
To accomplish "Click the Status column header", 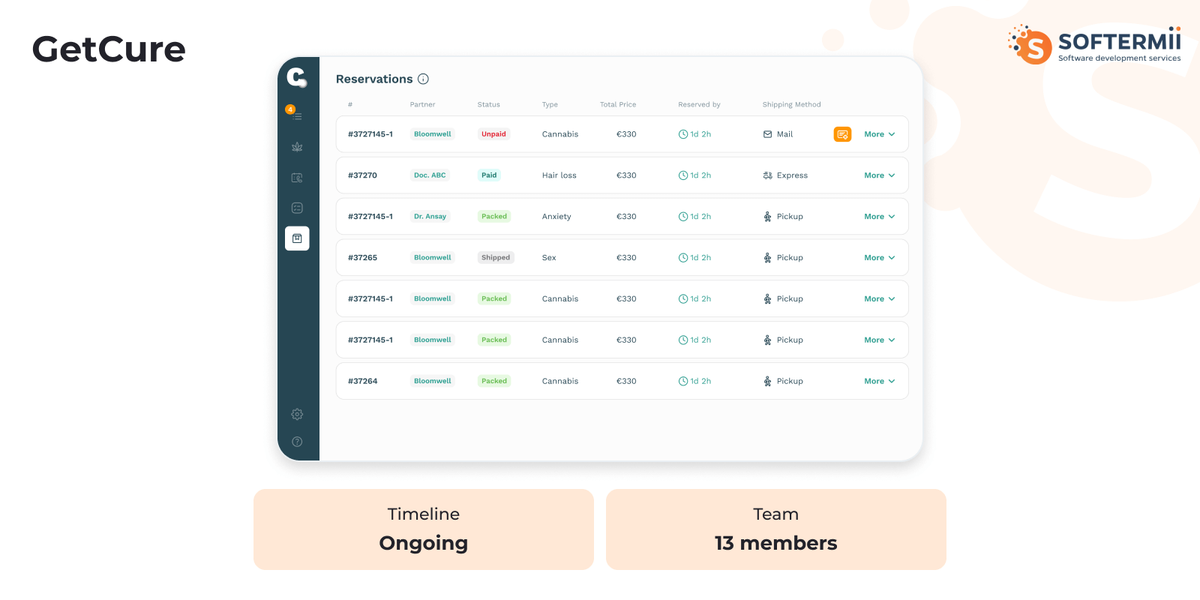I will [x=488, y=105].
